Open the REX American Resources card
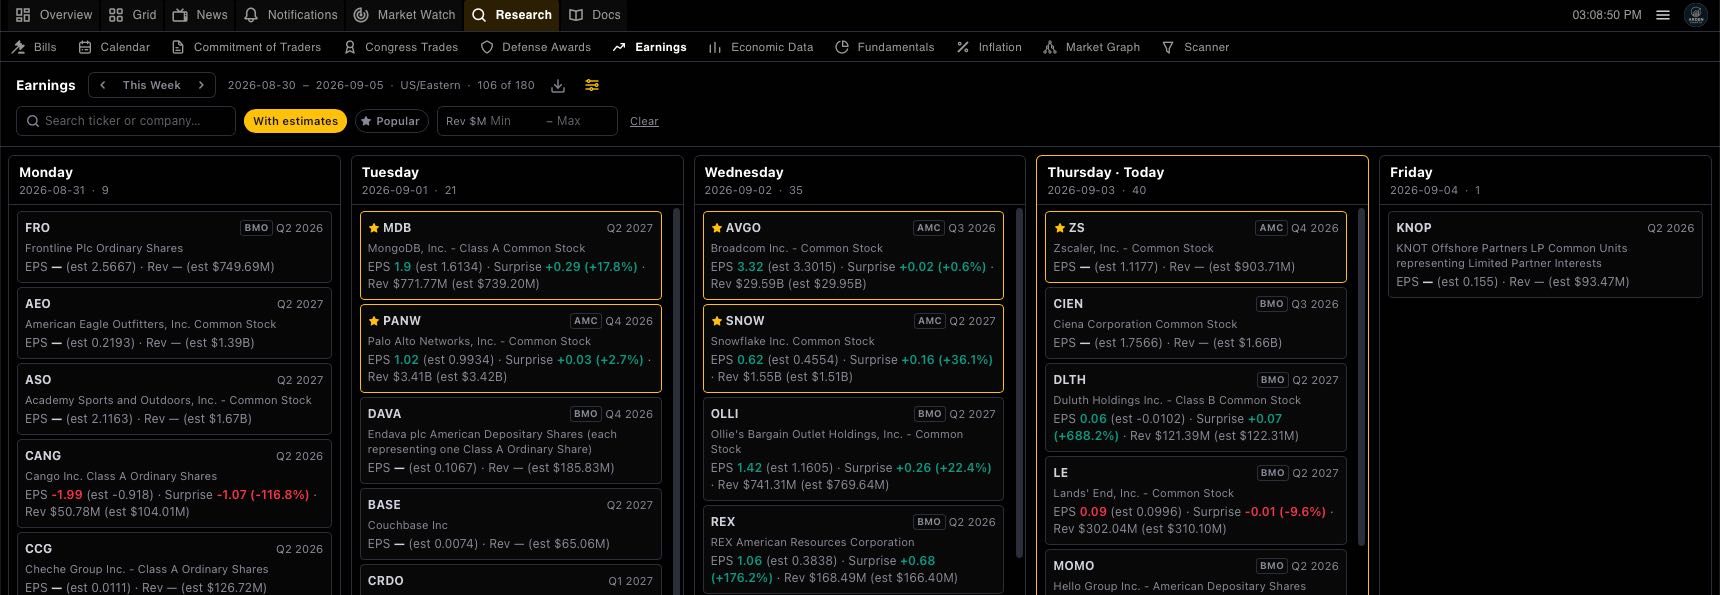This screenshot has width=1720, height=595. tap(853, 549)
